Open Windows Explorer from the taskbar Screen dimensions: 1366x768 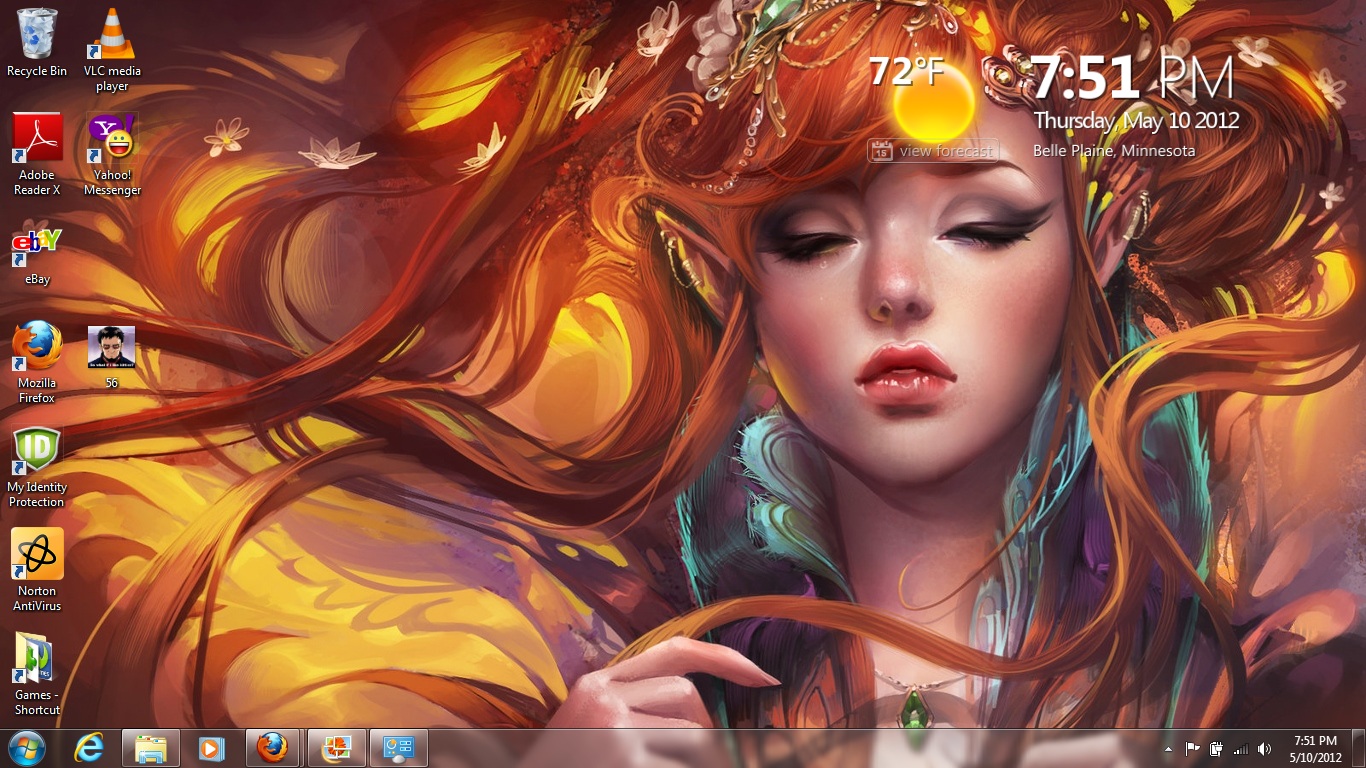pos(151,748)
